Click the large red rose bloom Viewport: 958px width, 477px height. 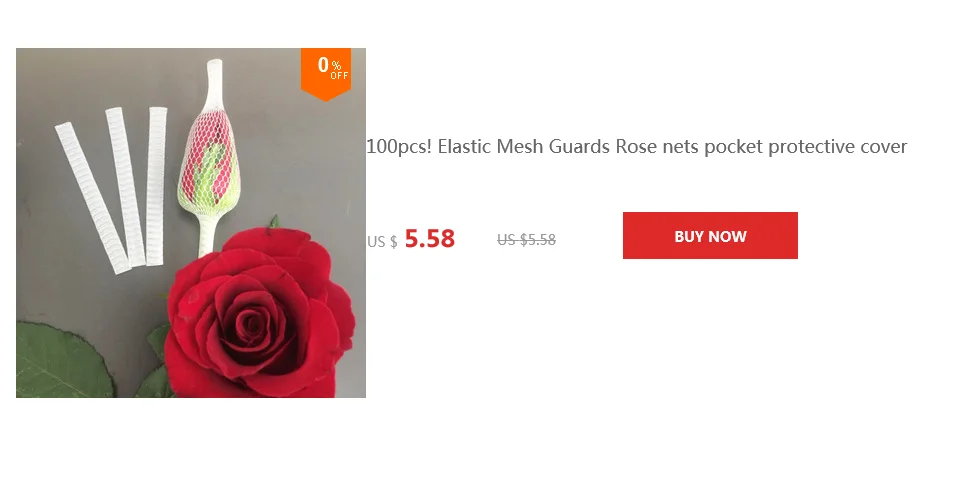click(260, 315)
